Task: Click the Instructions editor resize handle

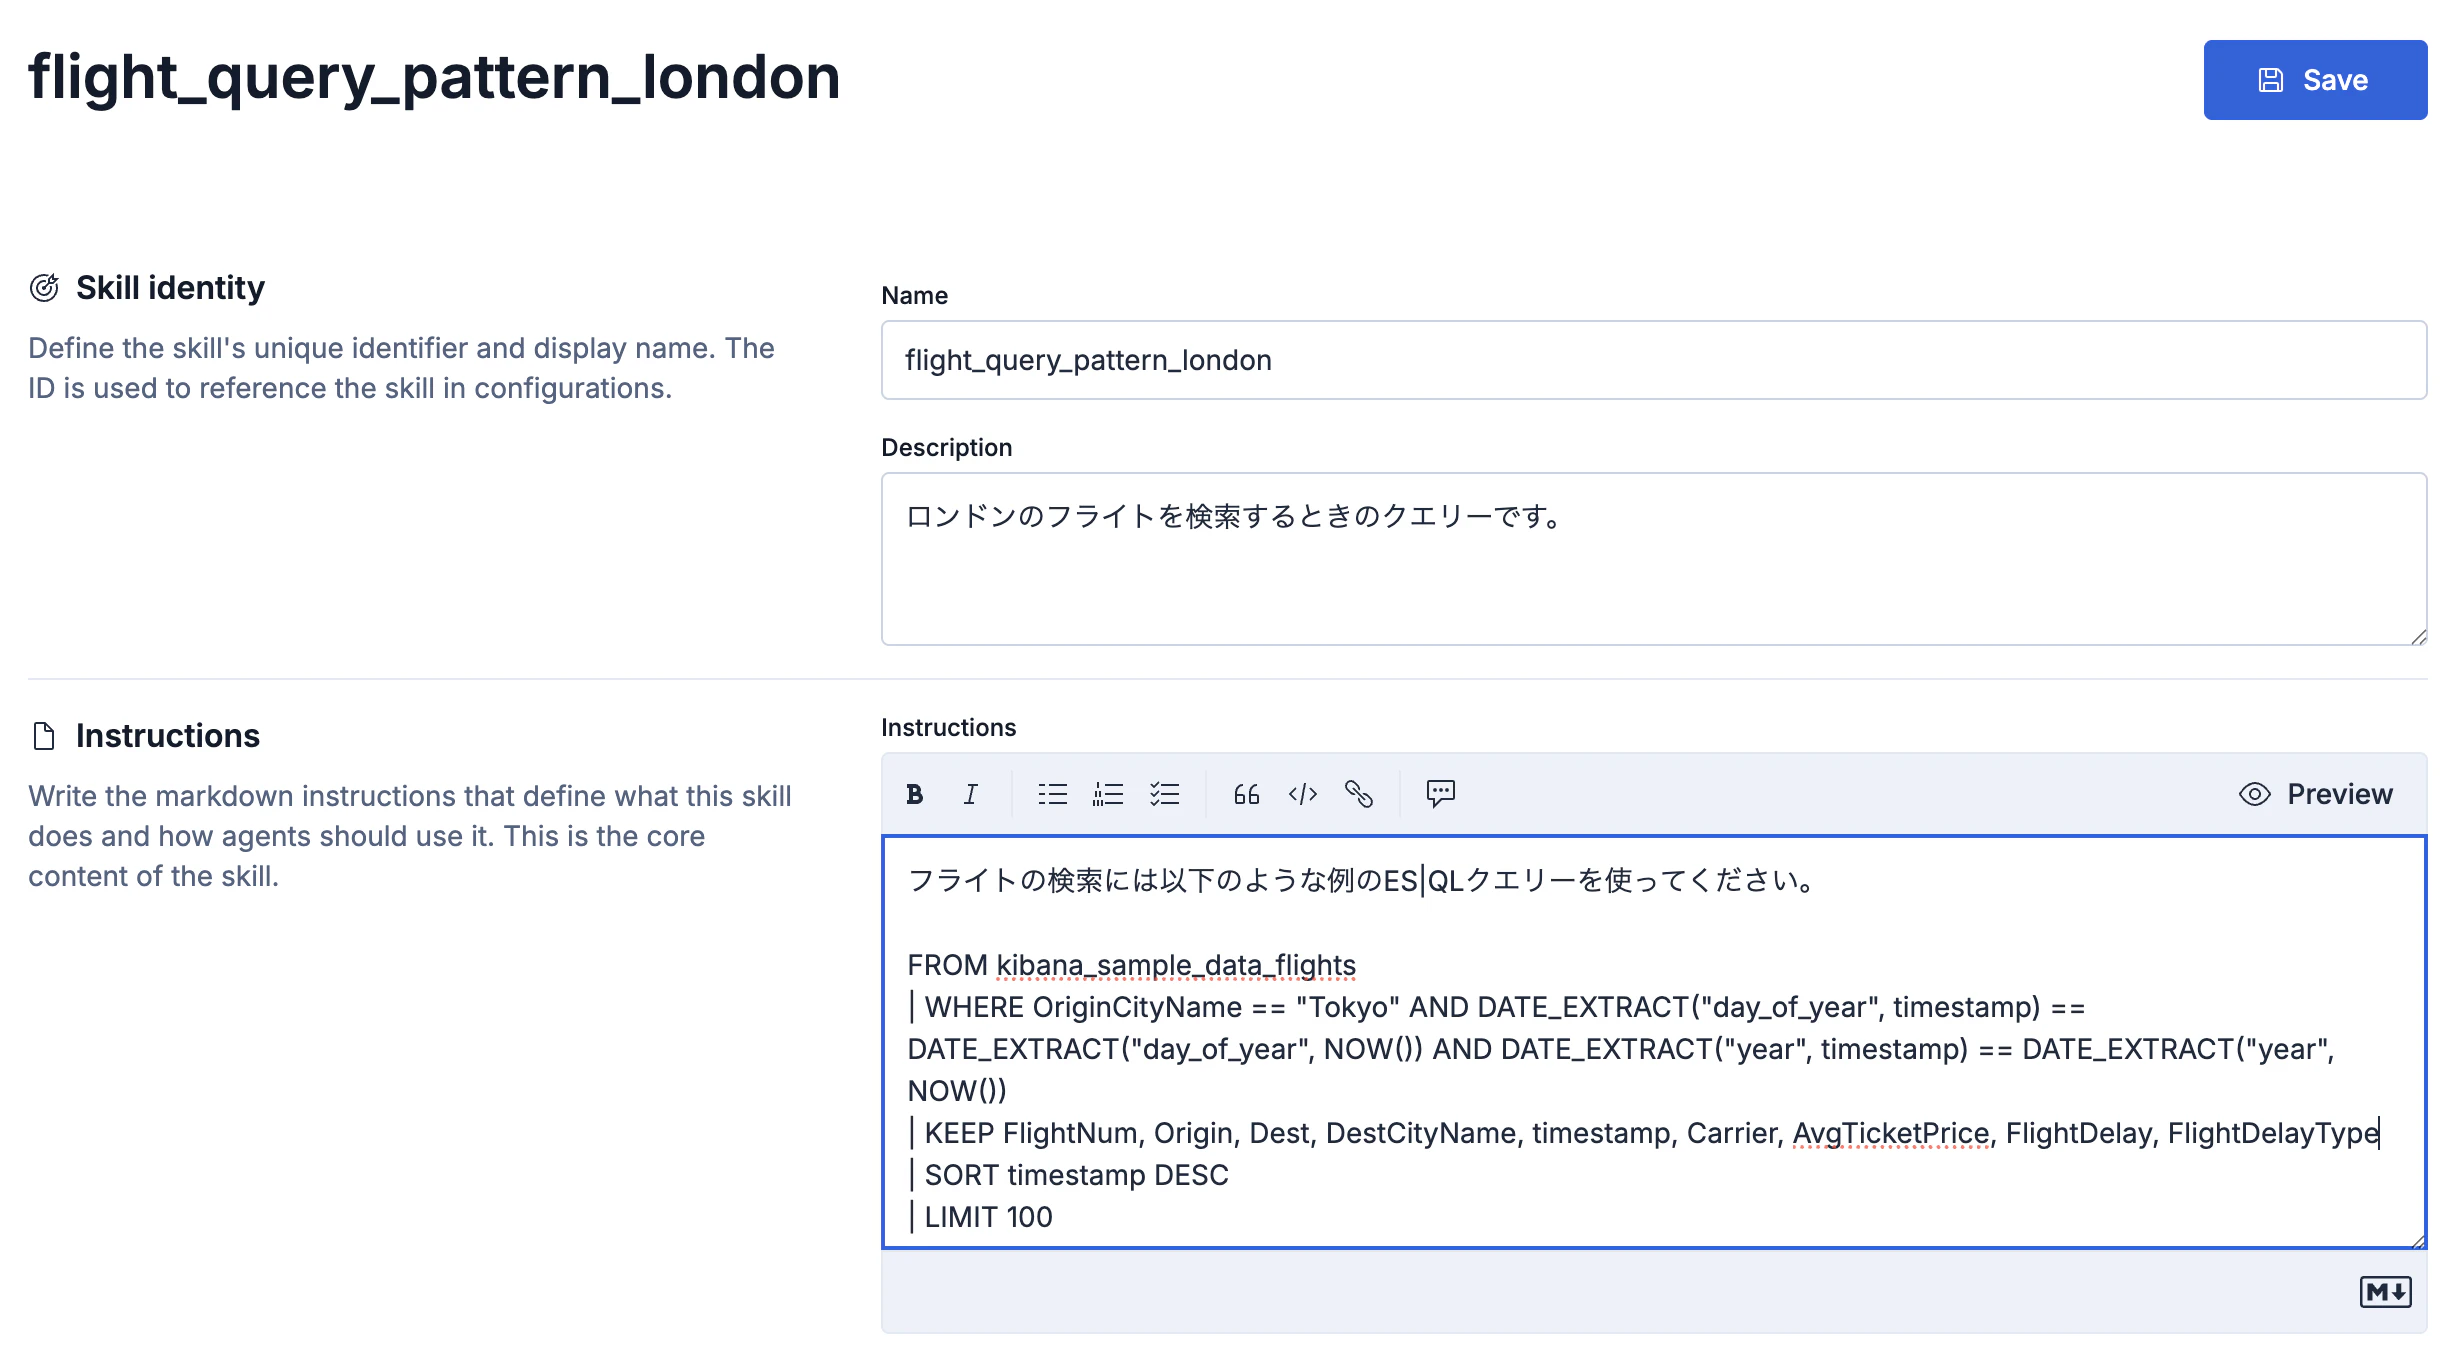Action: coord(2418,1241)
